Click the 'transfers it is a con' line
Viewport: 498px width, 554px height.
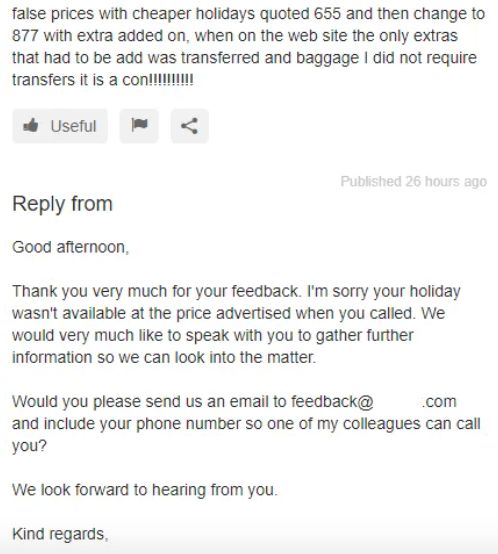[103, 80]
